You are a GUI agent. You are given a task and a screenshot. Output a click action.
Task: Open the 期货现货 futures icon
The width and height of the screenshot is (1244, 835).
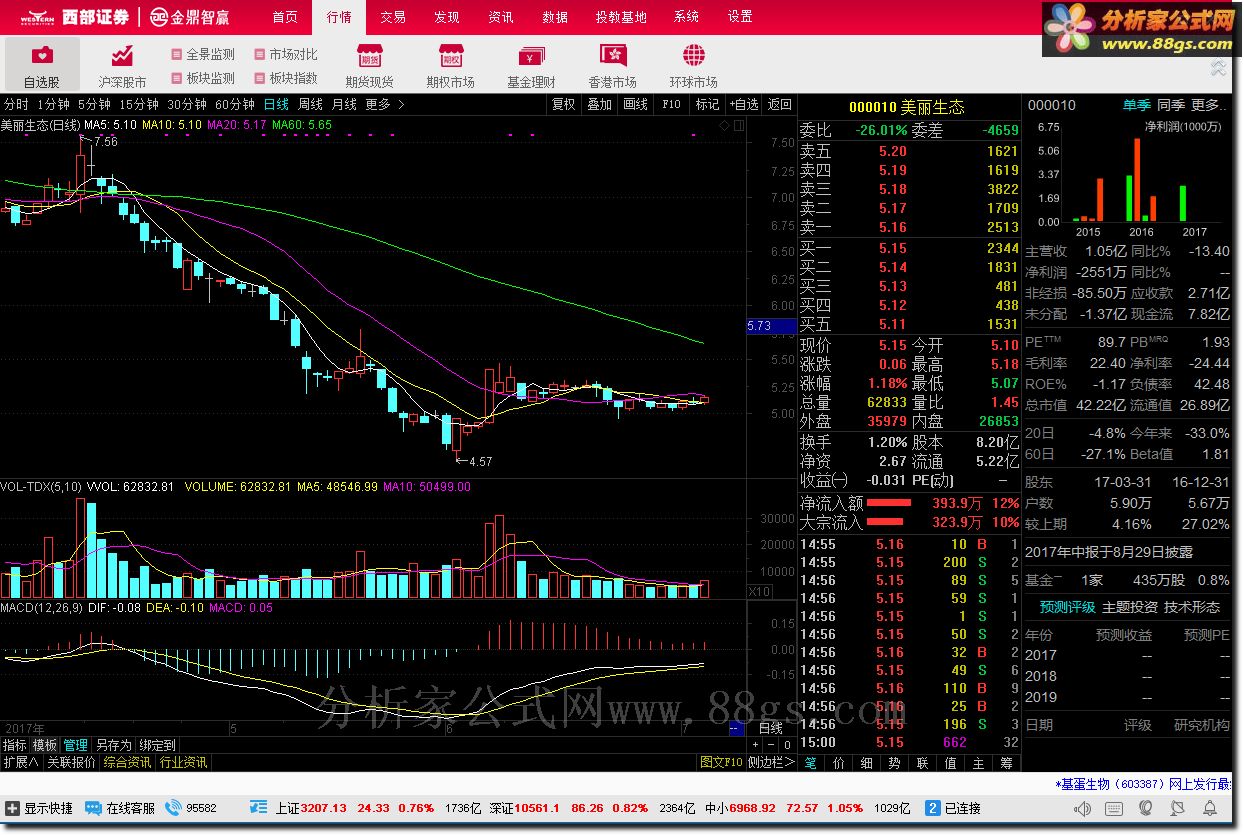click(370, 55)
